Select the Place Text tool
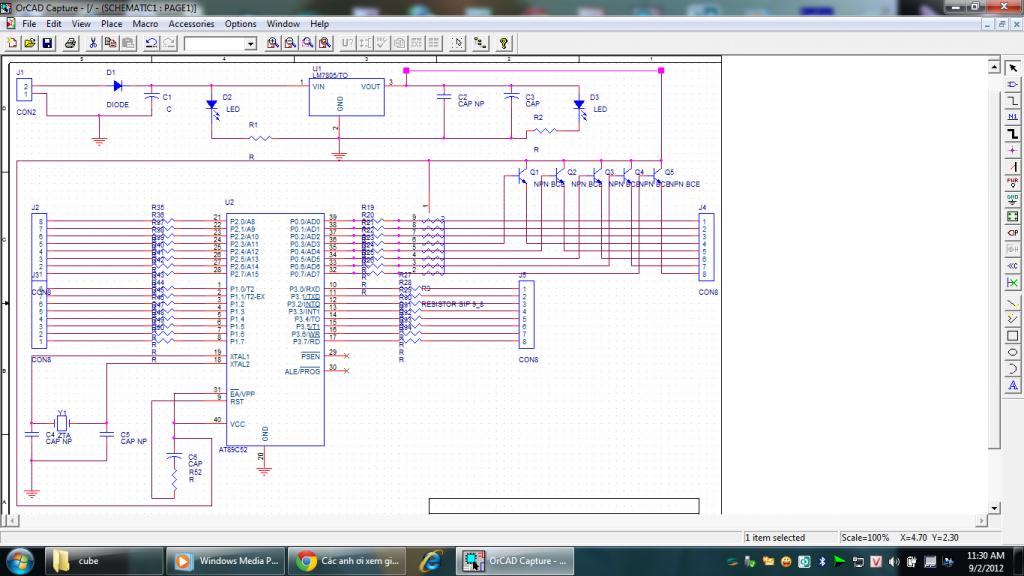The width and height of the screenshot is (1024, 576). [1012, 385]
